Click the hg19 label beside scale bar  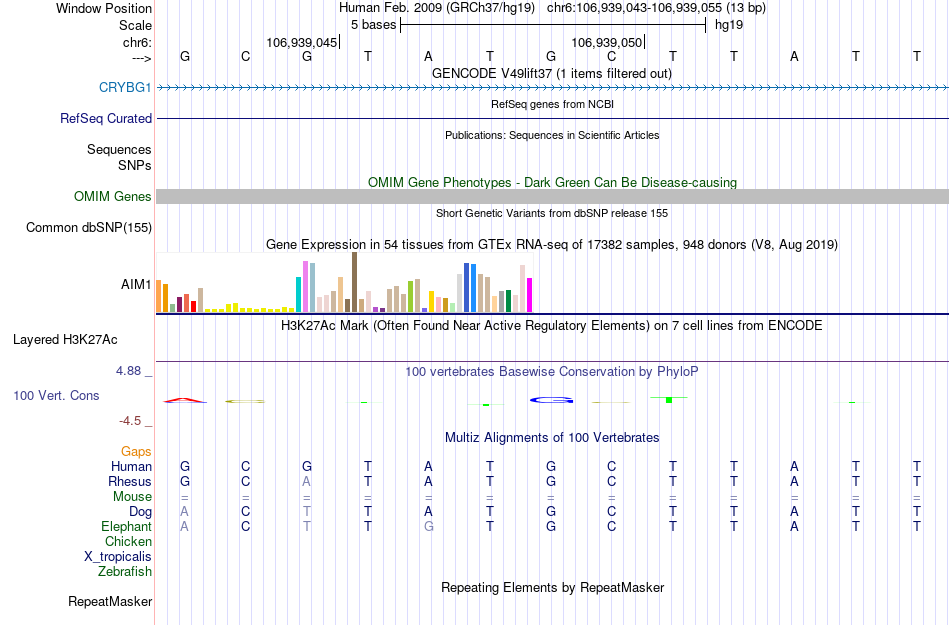pos(729,25)
